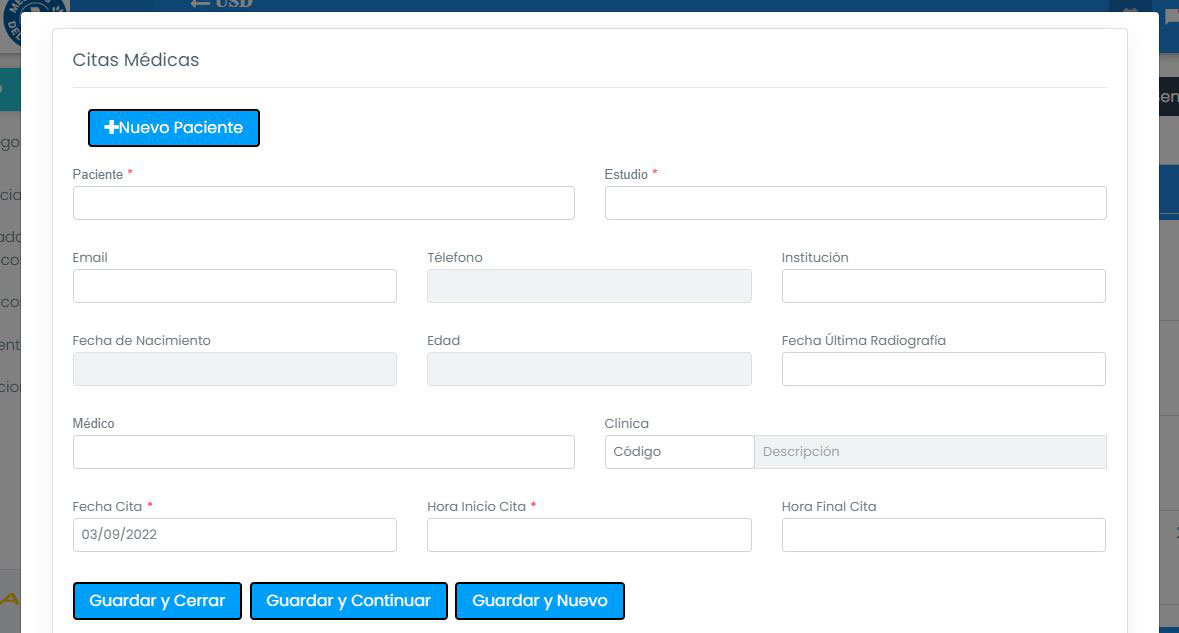Screen dimensions: 1179x633
Task: Click the Clínica Descripción field
Action: [x=930, y=452]
